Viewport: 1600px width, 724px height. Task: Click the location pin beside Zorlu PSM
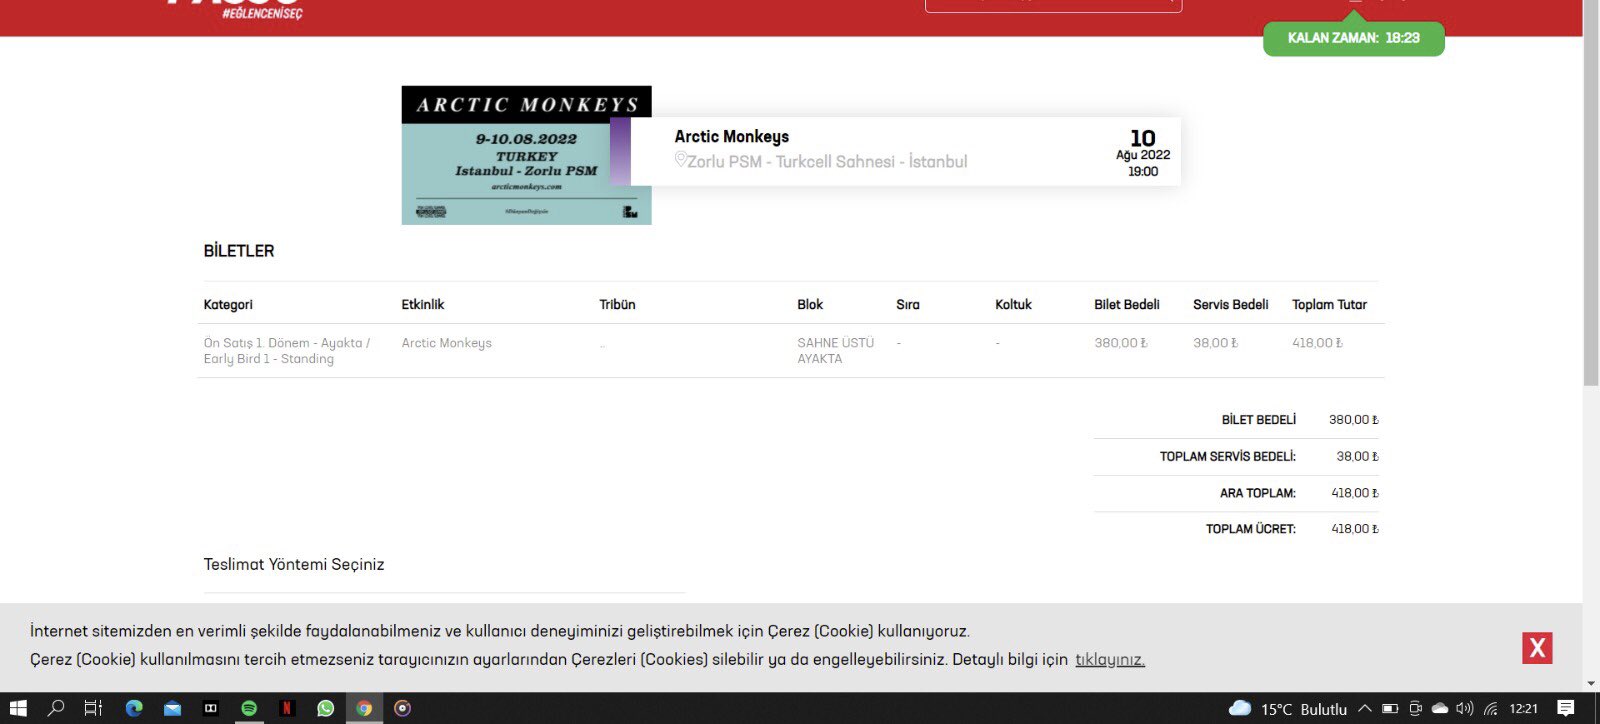680,160
